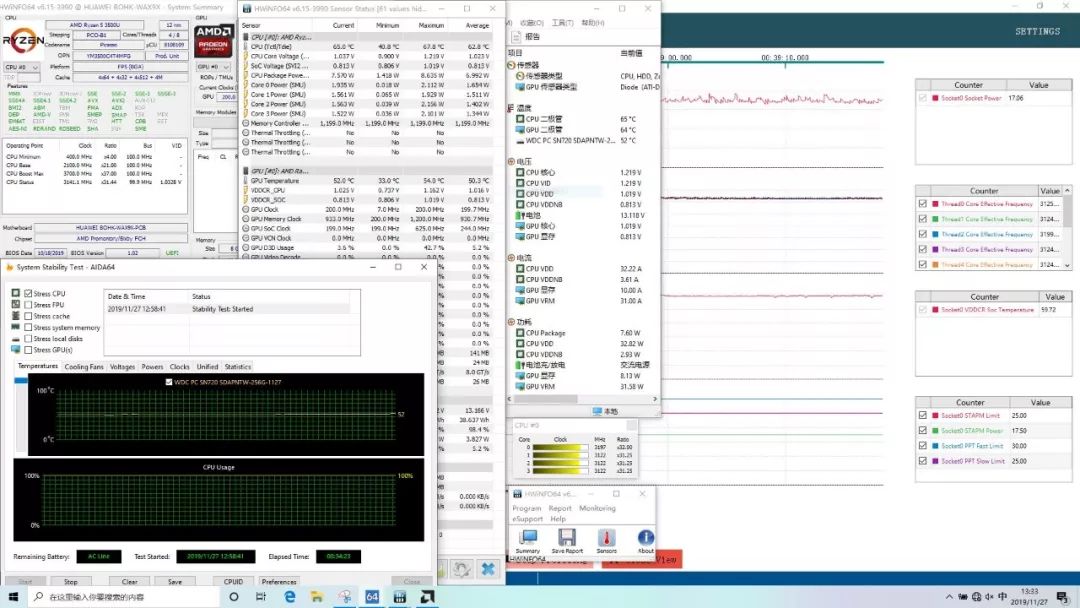The width and height of the screenshot is (1080, 608).
Task: Open SETTINGS in monitoring app header
Action: [1037, 32]
